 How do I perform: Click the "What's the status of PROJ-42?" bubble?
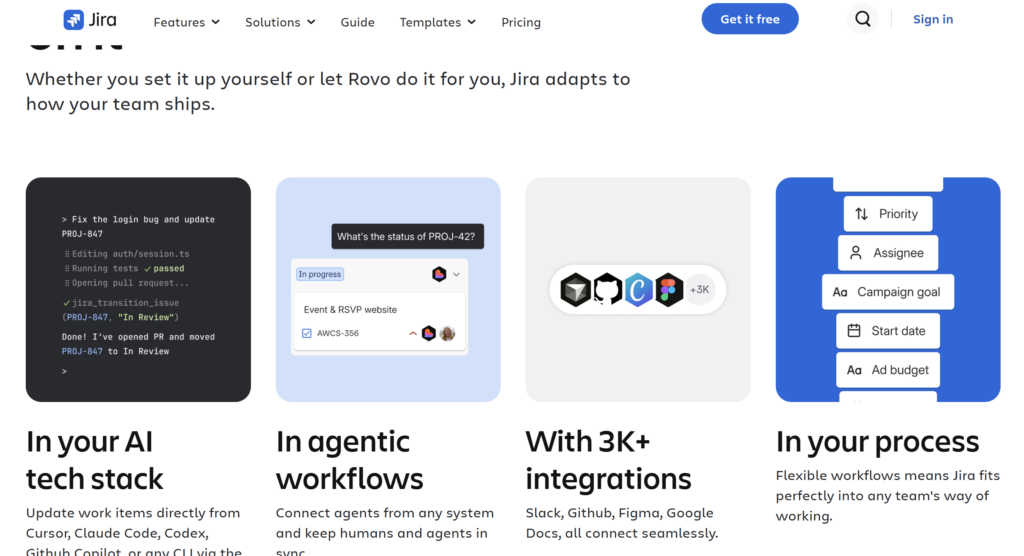point(408,237)
